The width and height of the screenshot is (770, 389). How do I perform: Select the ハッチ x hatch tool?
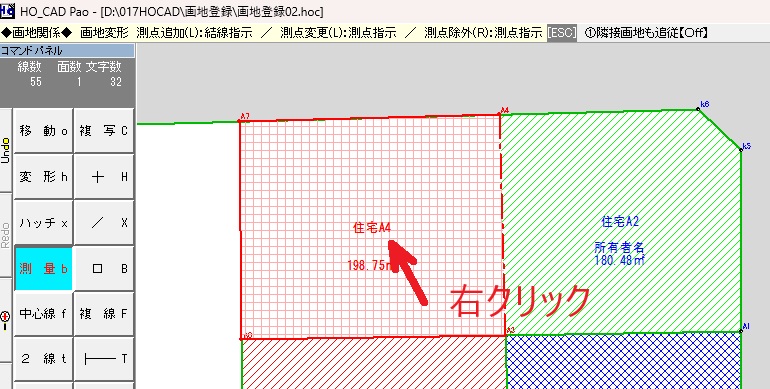pyautogui.click(x=43, y=222)
